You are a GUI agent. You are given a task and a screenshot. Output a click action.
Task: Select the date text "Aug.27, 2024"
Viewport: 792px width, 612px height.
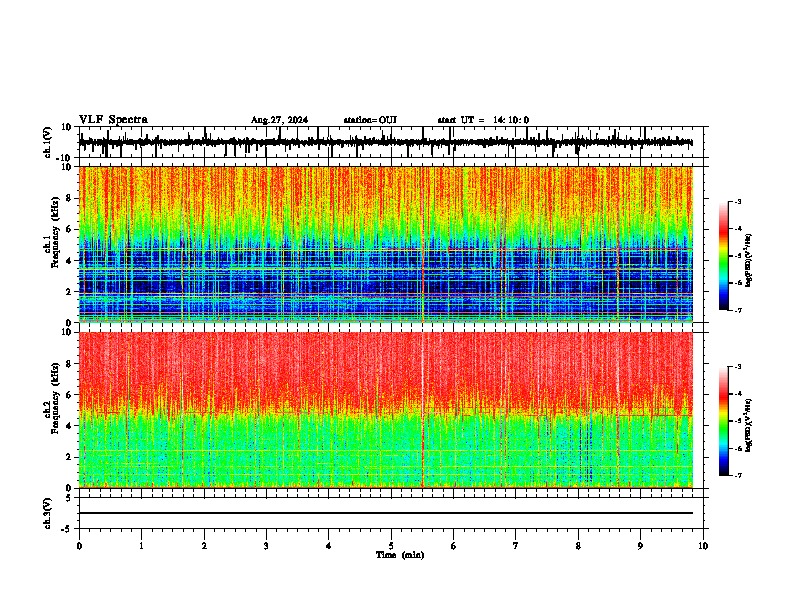[279, 120]
